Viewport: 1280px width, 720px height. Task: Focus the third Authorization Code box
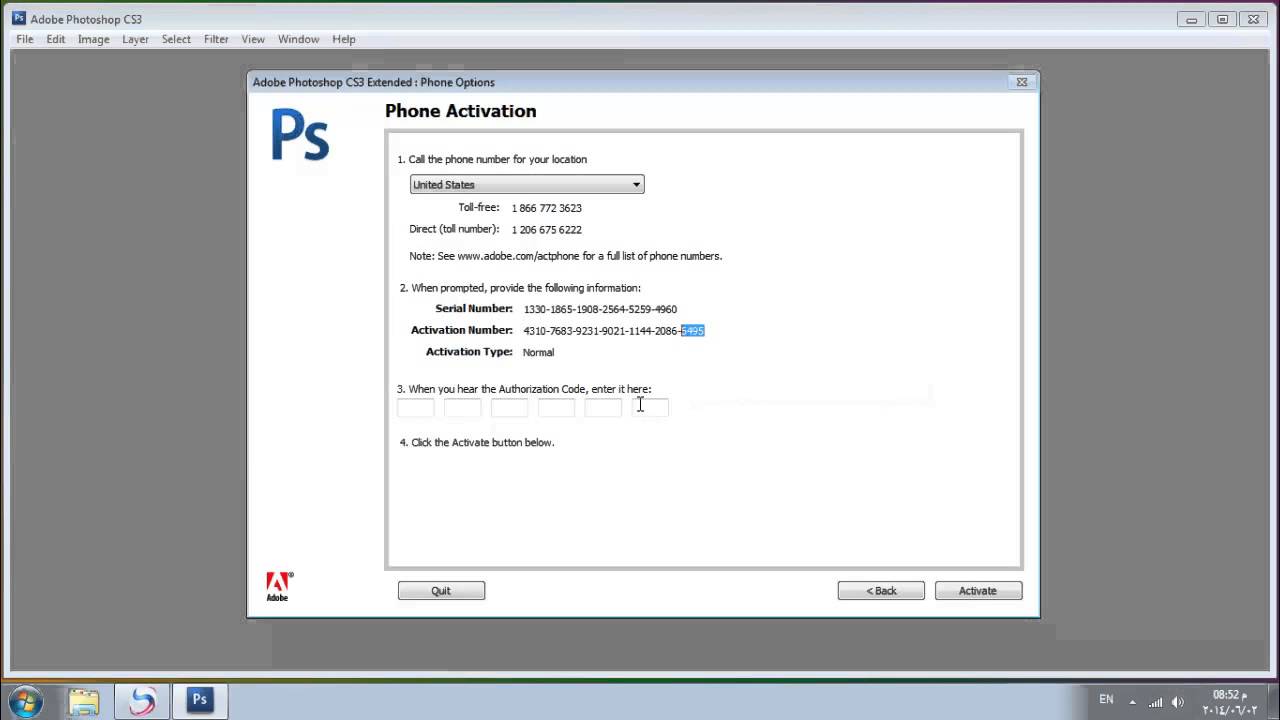pyautogui.click(x=509, y=407)
